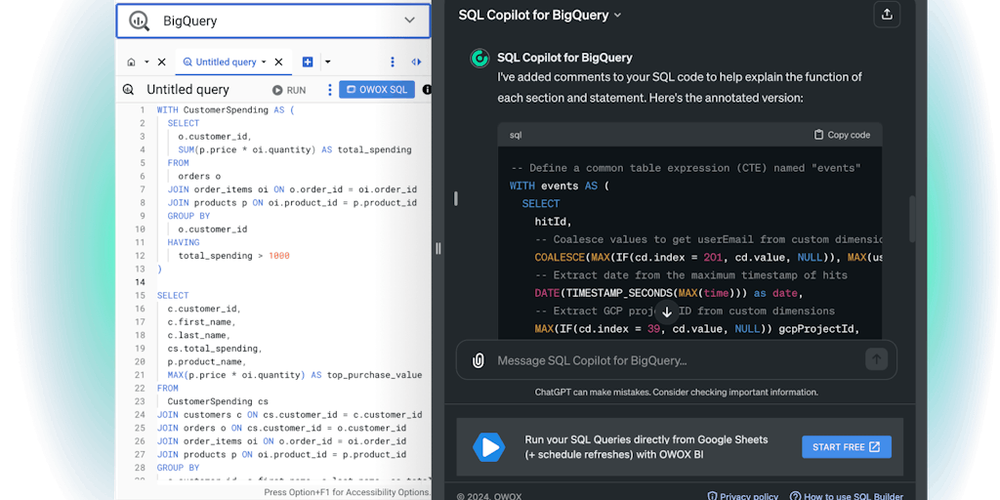Image resolution: width=1000 pixels, height=500 pixels.
Task: Click the SQL Copilot avatar icon
Action: pos(480,58)
